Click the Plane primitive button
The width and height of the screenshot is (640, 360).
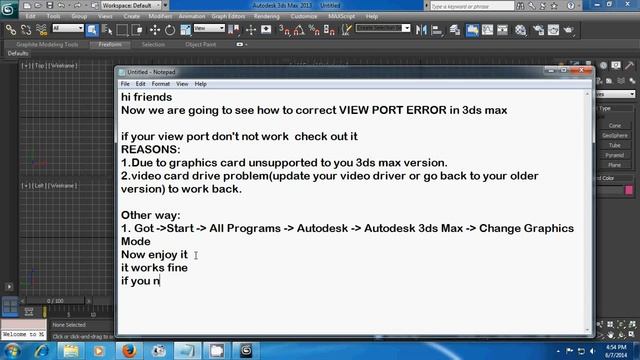(x=615, y=165)
